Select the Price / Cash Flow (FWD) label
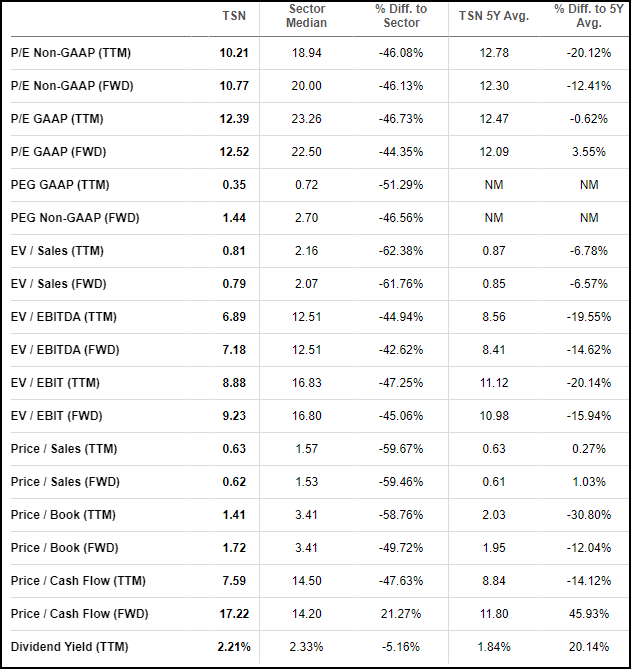631x669 pixels. coord(79,614)
